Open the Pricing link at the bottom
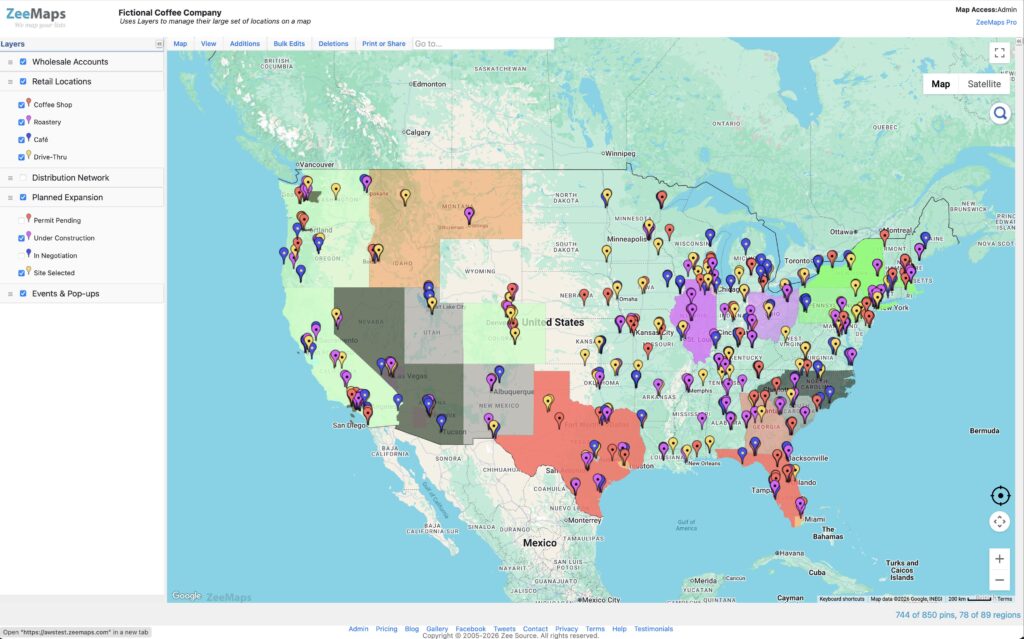This screenshot has height=639, width=1024. [x=387, y=628]
